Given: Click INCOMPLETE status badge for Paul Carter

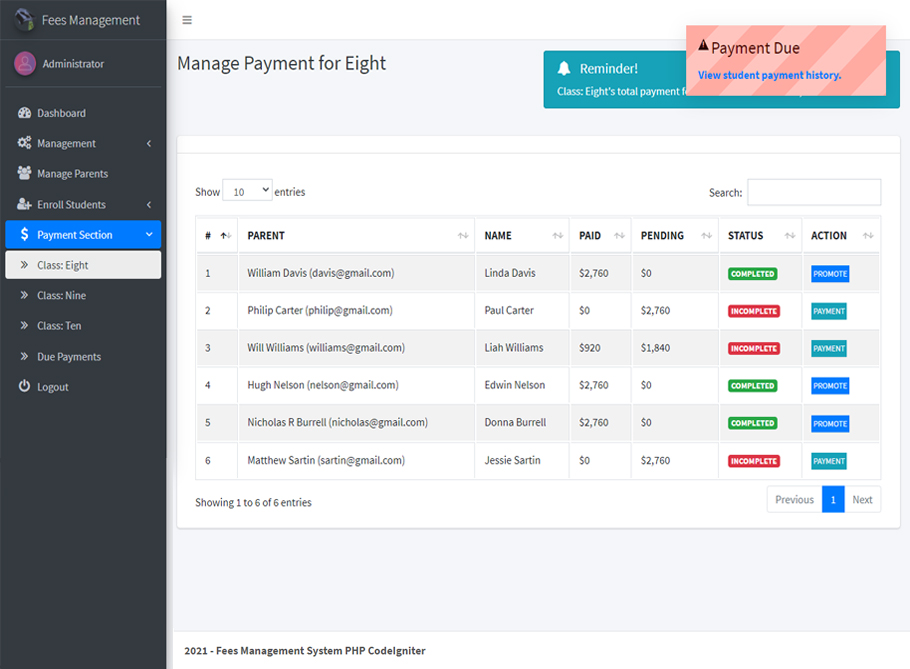Looking at the screenshot, I should (x=754, y=311).
